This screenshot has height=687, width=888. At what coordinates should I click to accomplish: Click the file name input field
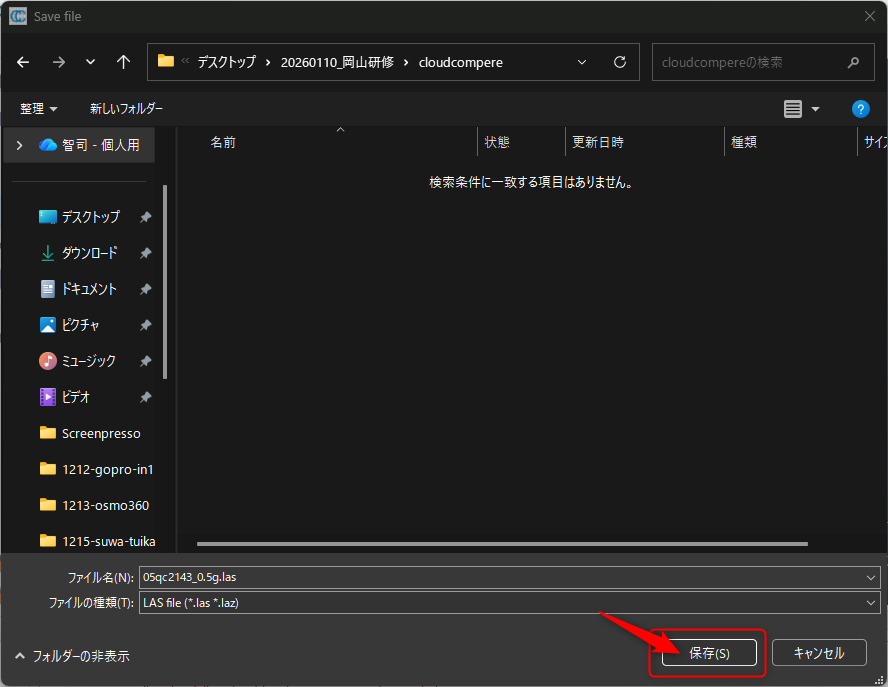coord(500,577)
